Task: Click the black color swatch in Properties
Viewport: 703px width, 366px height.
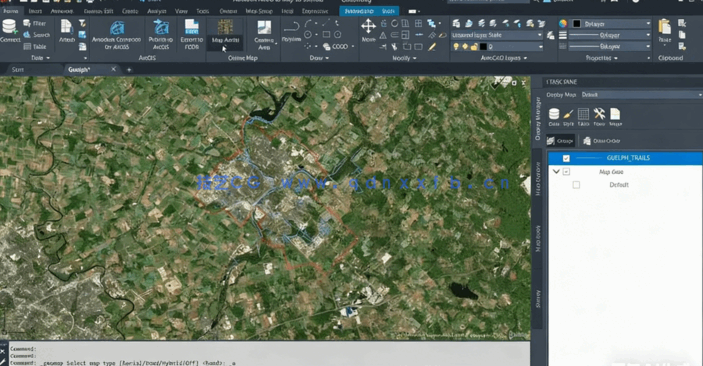Action: pyautogui.click(x=577, y=23)
